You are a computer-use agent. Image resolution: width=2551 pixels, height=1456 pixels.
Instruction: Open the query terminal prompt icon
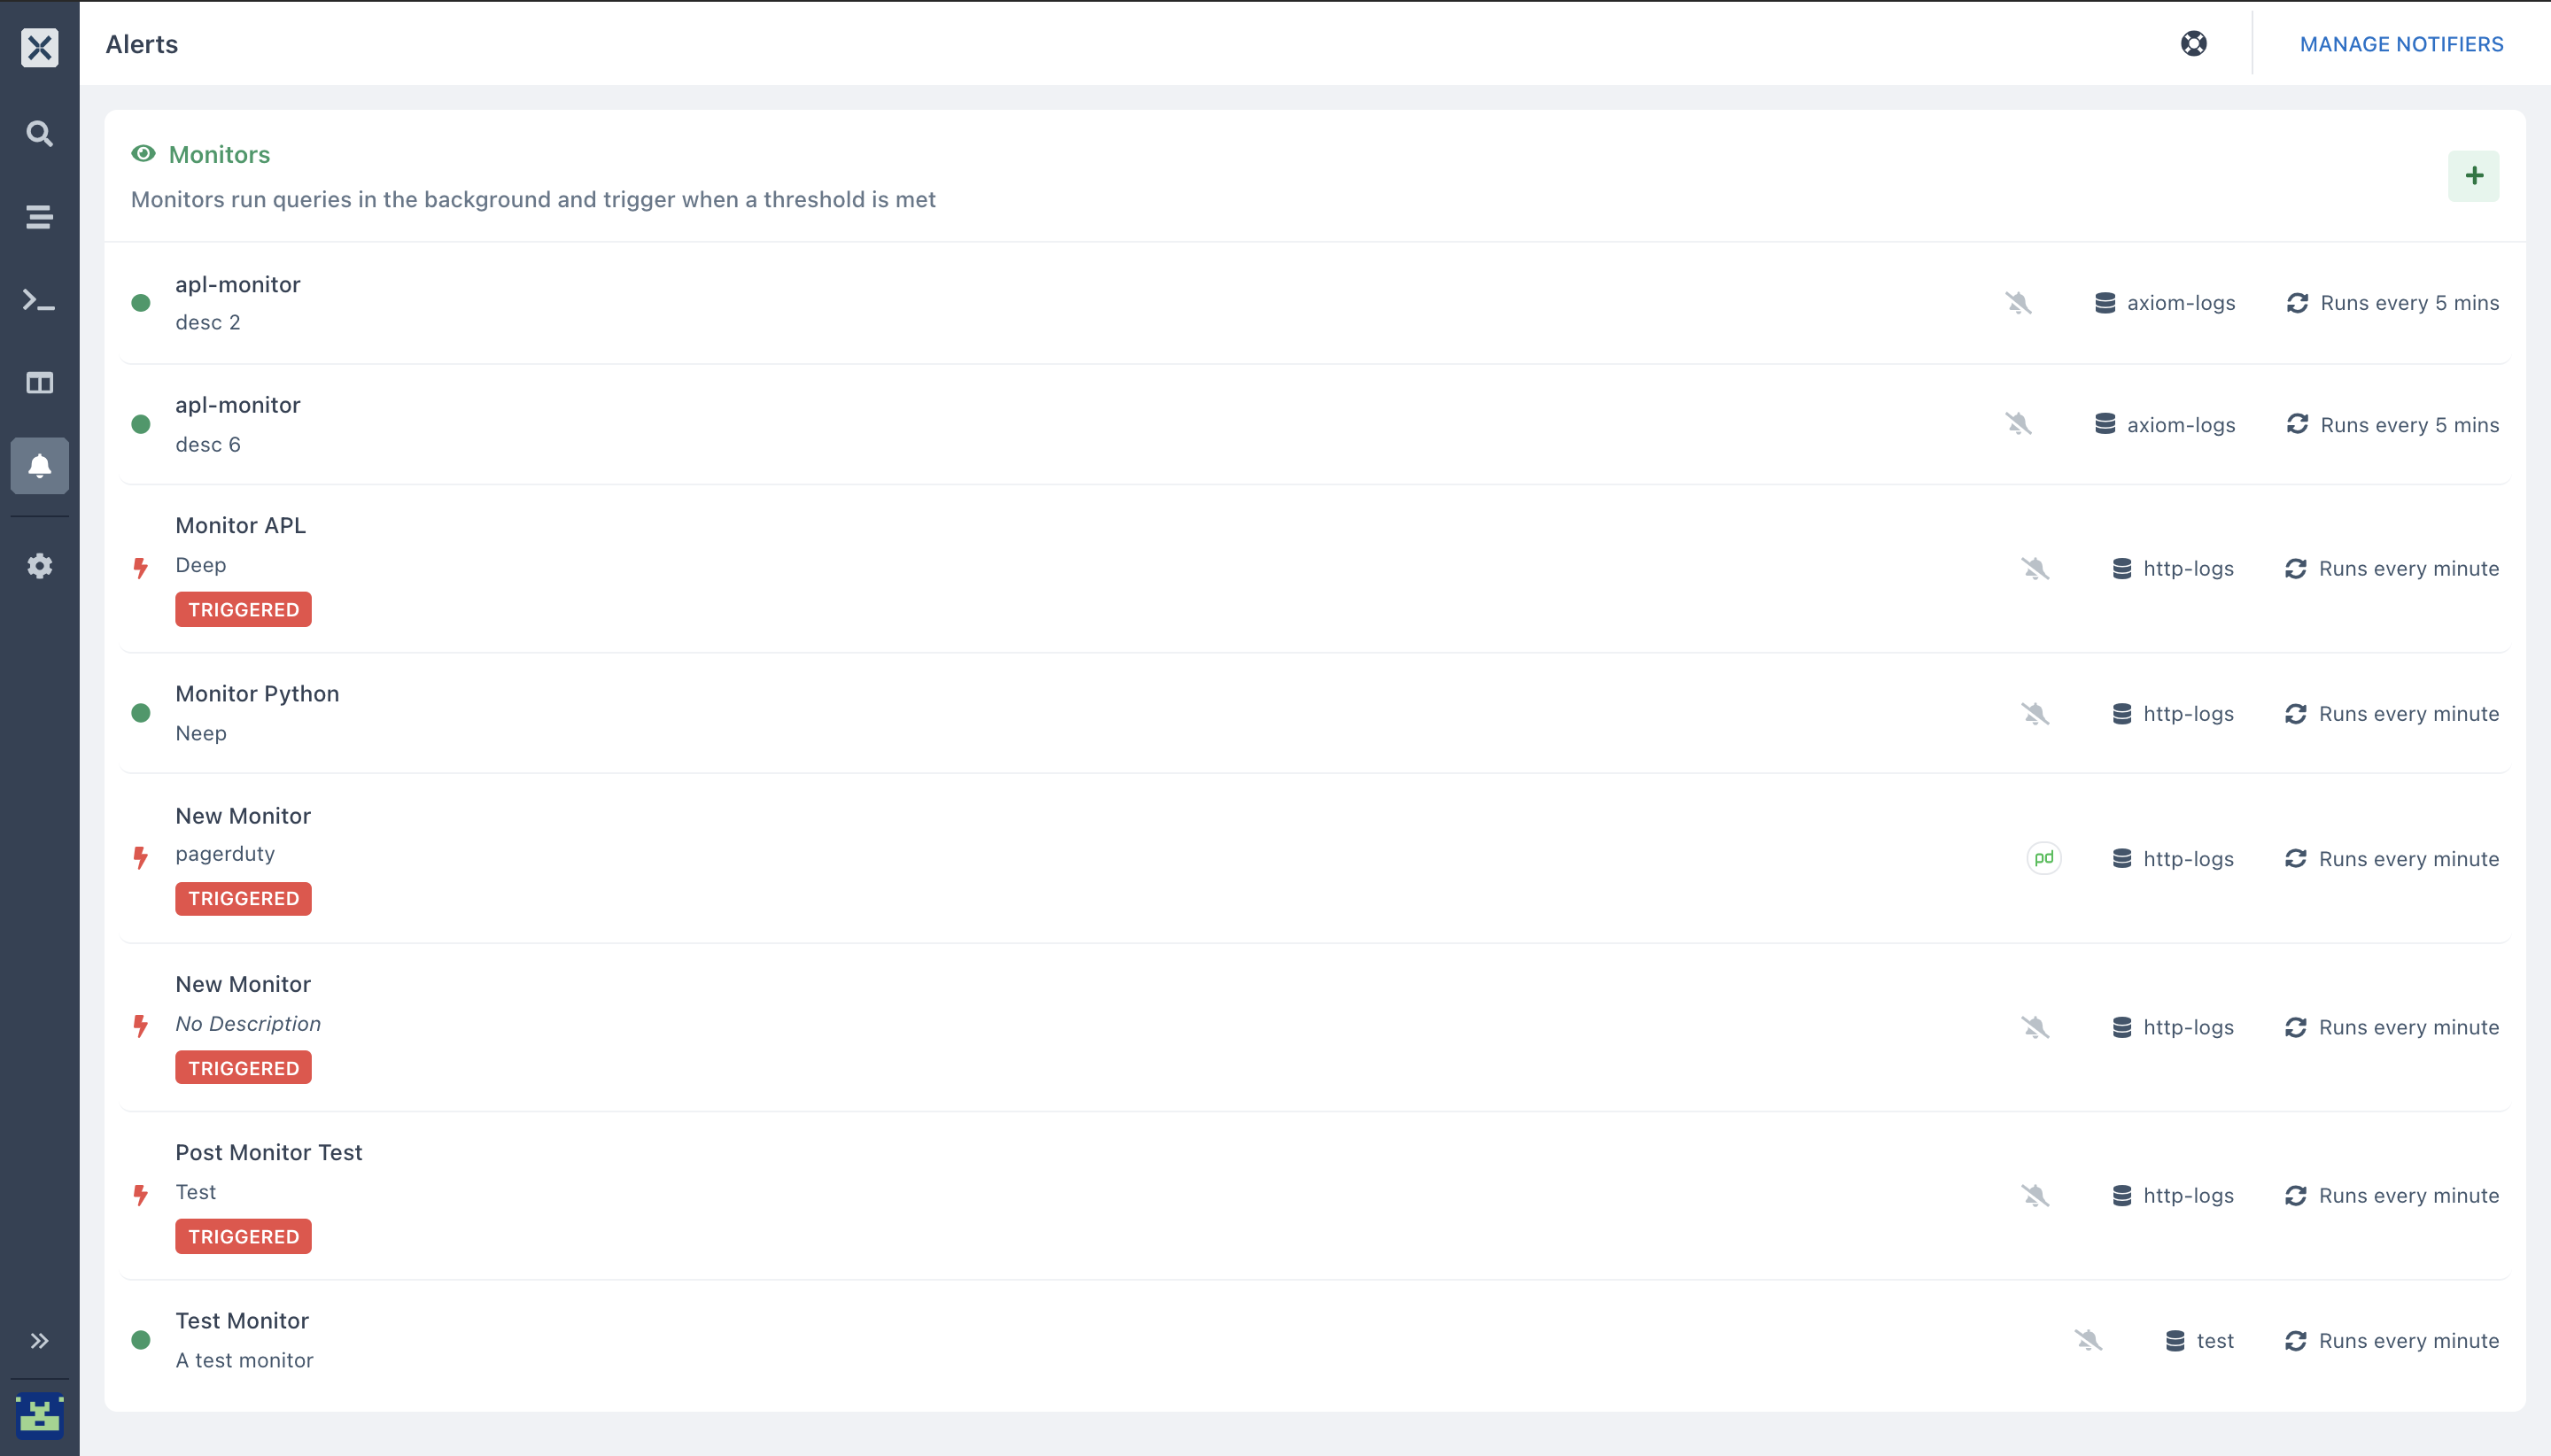click(39, 300)
